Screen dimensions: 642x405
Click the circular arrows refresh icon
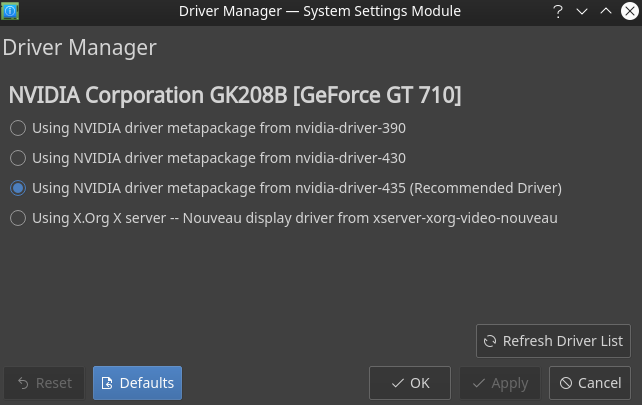tap(490, 341)
